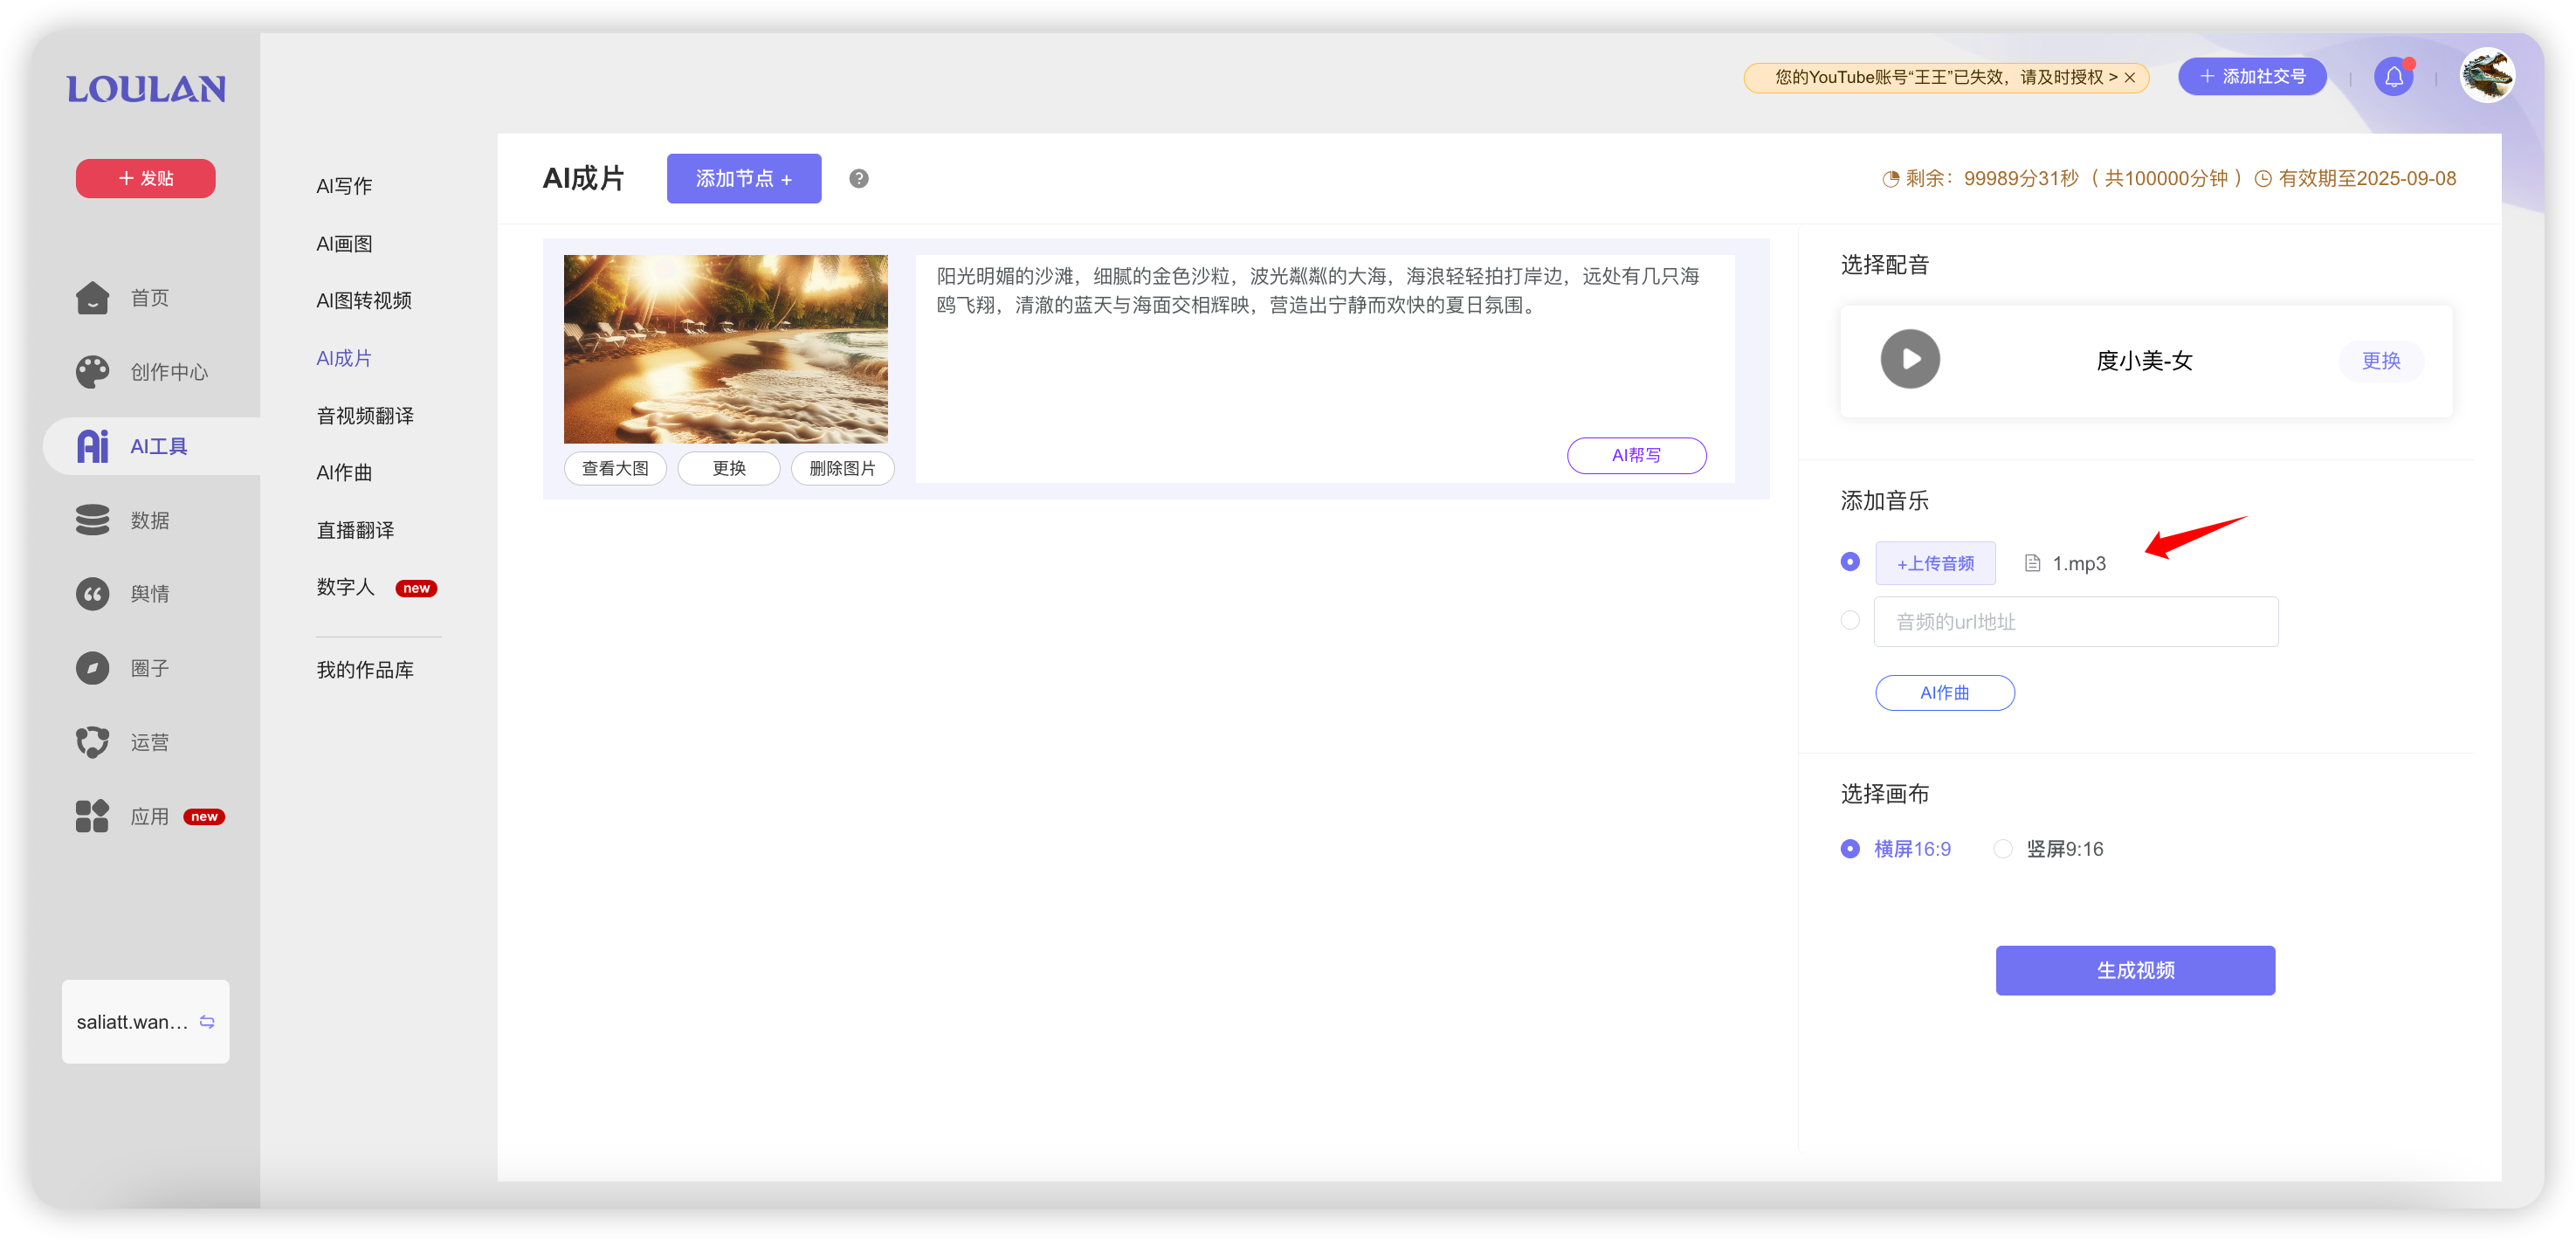2576x1240 pixels.
Task: Click the uploaded 1.mp3 filename
Action: 2079,564
